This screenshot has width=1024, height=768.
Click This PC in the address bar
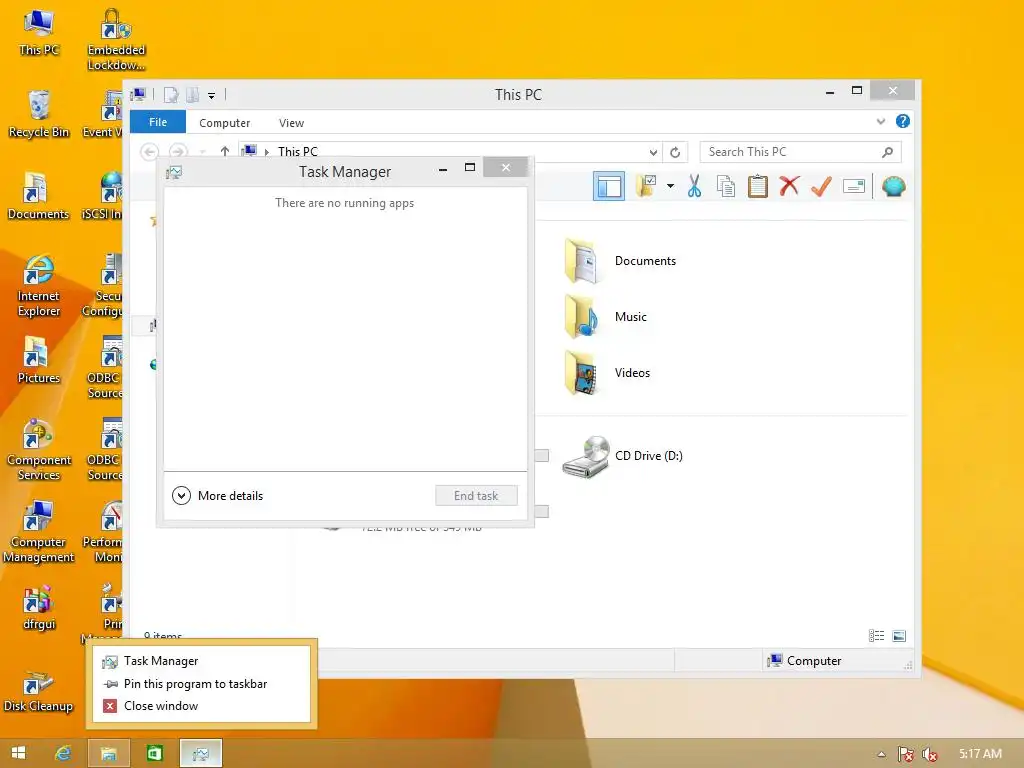pos(298,152)
